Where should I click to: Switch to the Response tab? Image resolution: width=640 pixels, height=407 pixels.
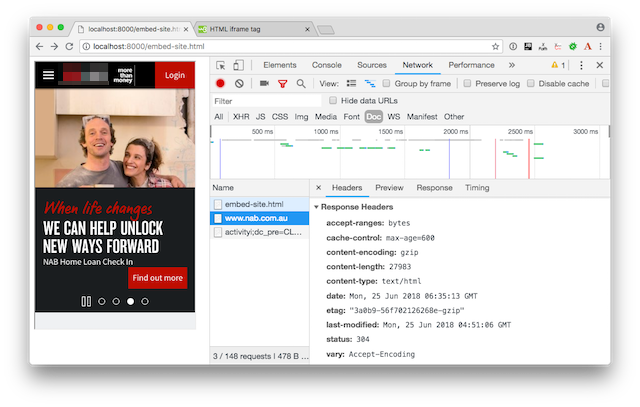point(434,188)
